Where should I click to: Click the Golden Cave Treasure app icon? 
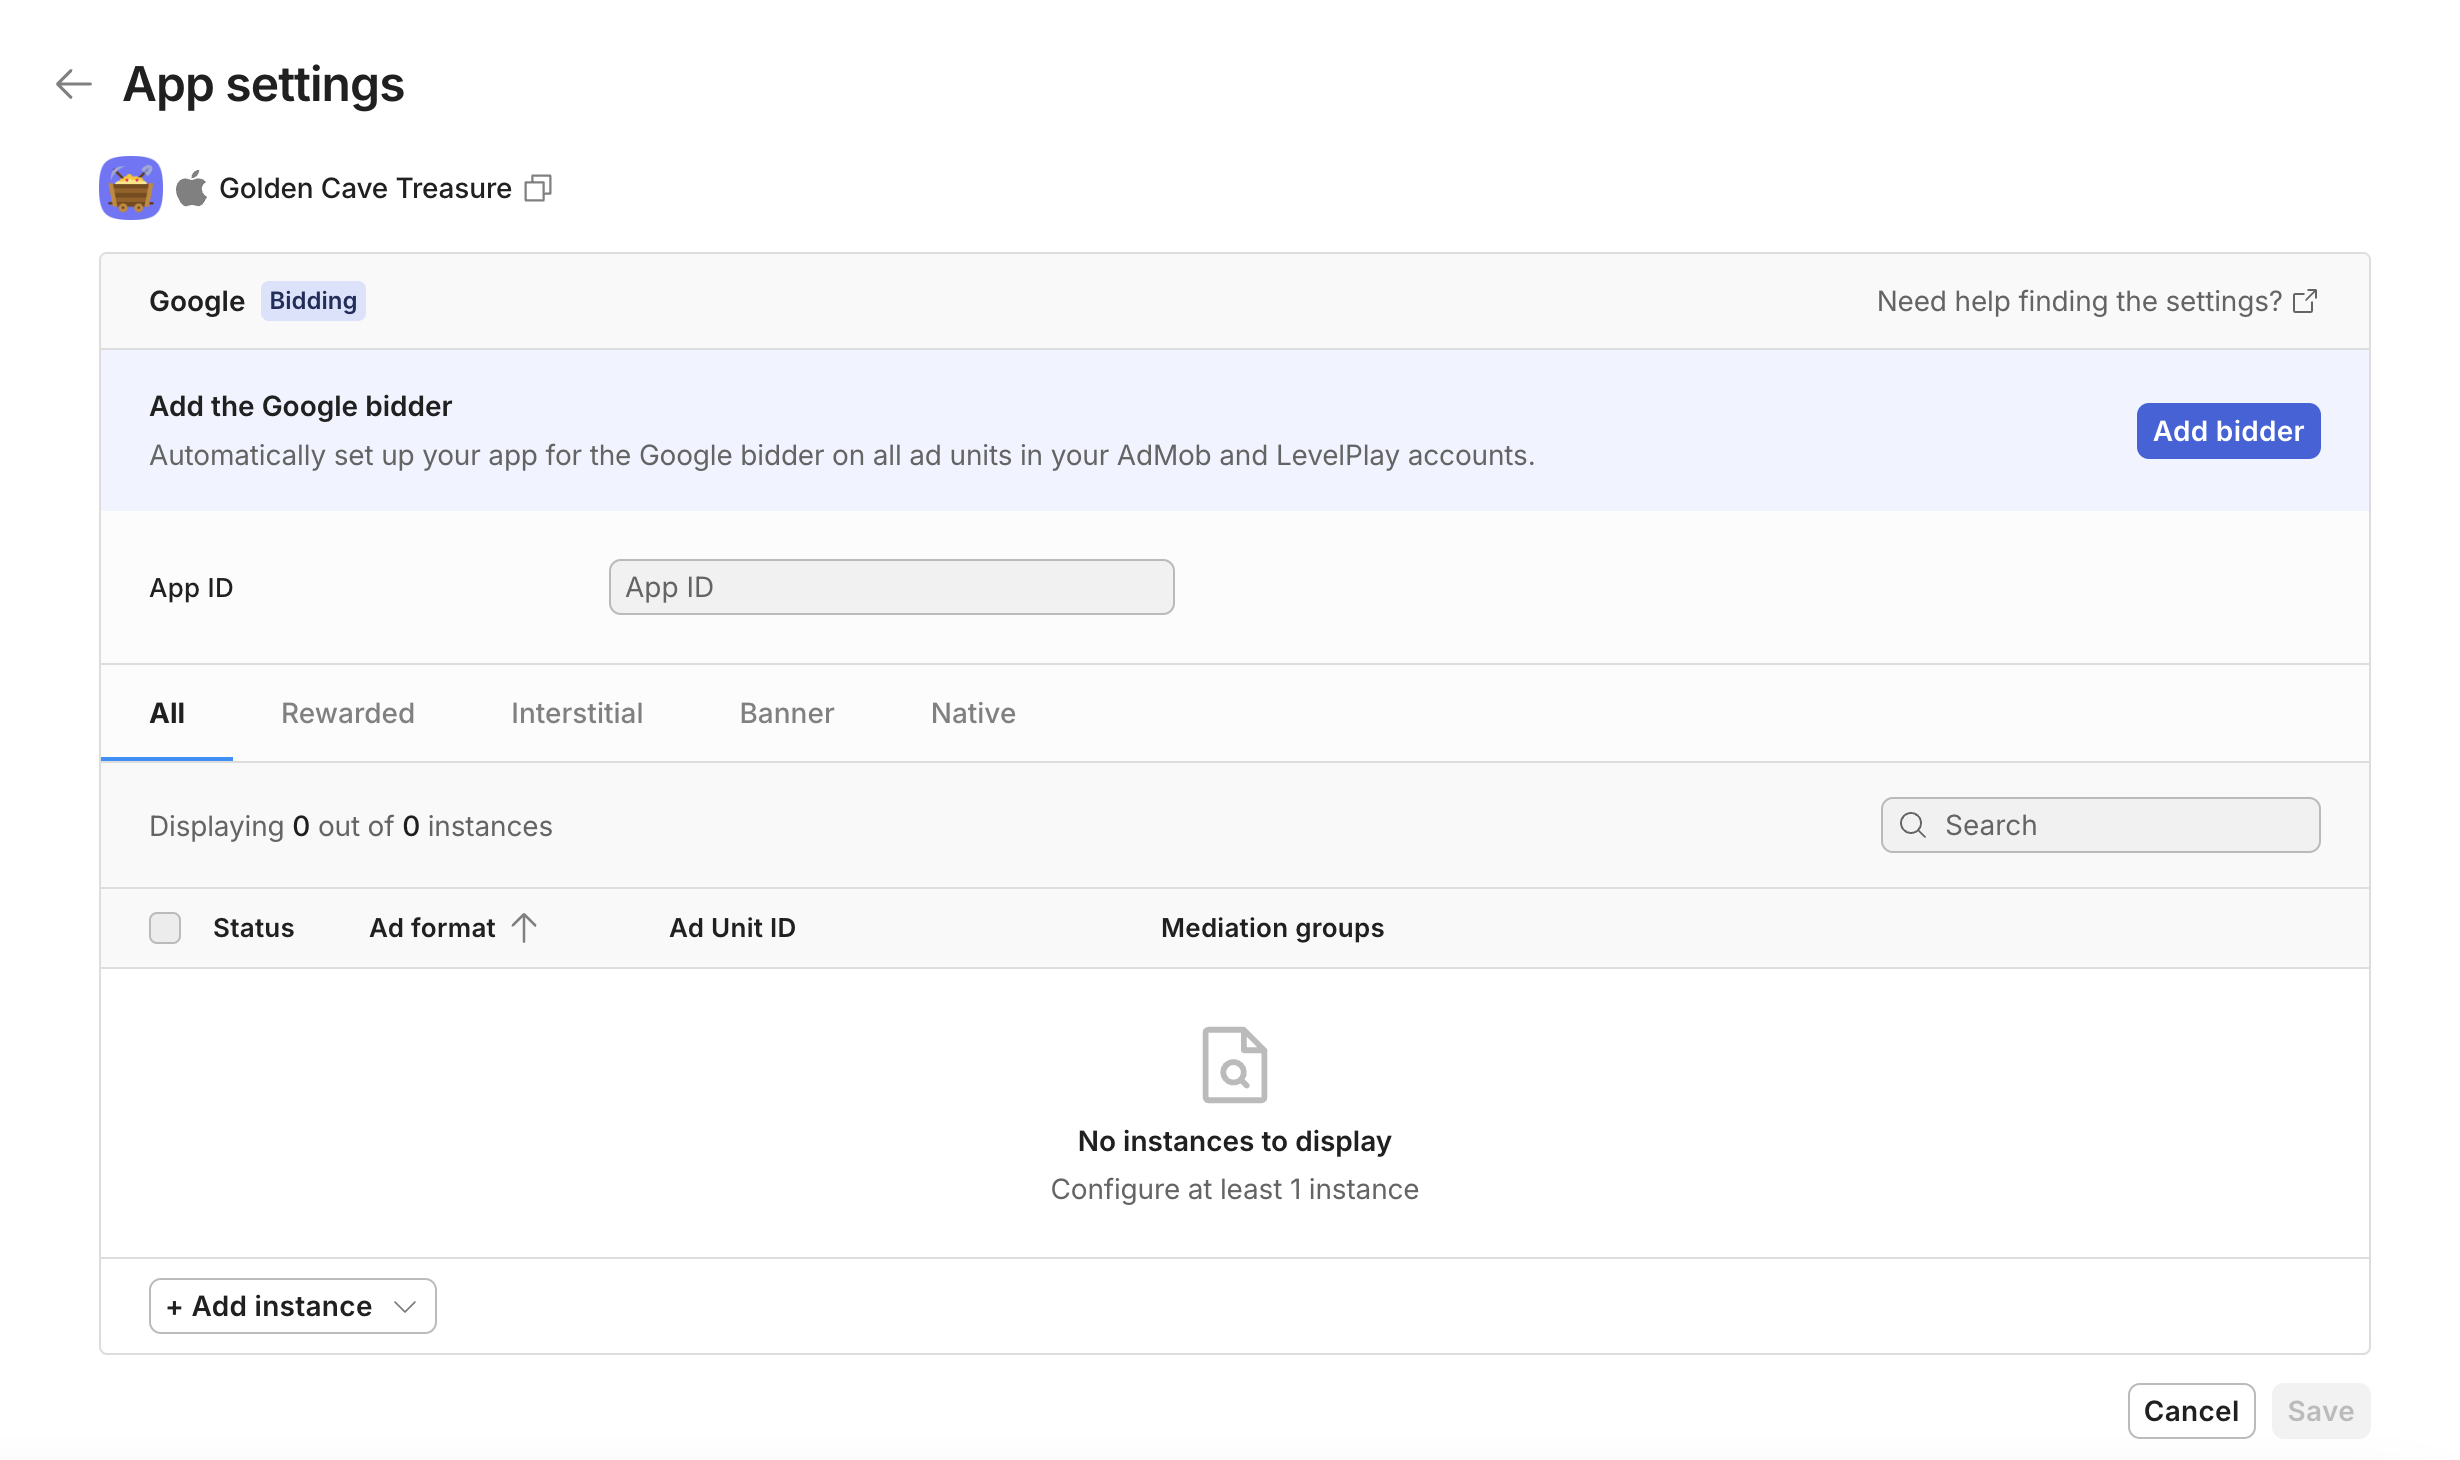pyautogui.click(x=131, y=188)
